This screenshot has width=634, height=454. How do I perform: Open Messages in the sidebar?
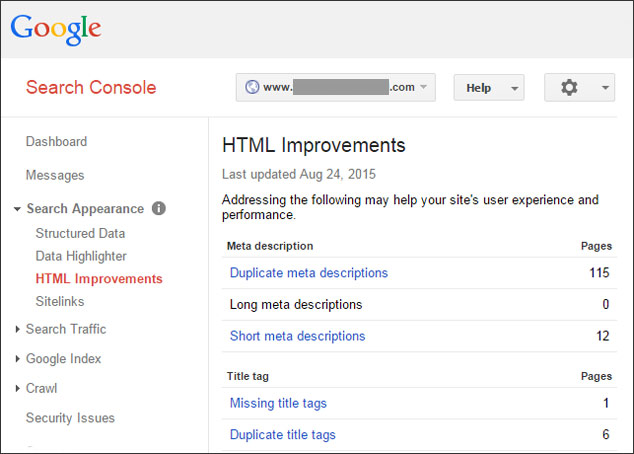point(55,175)
